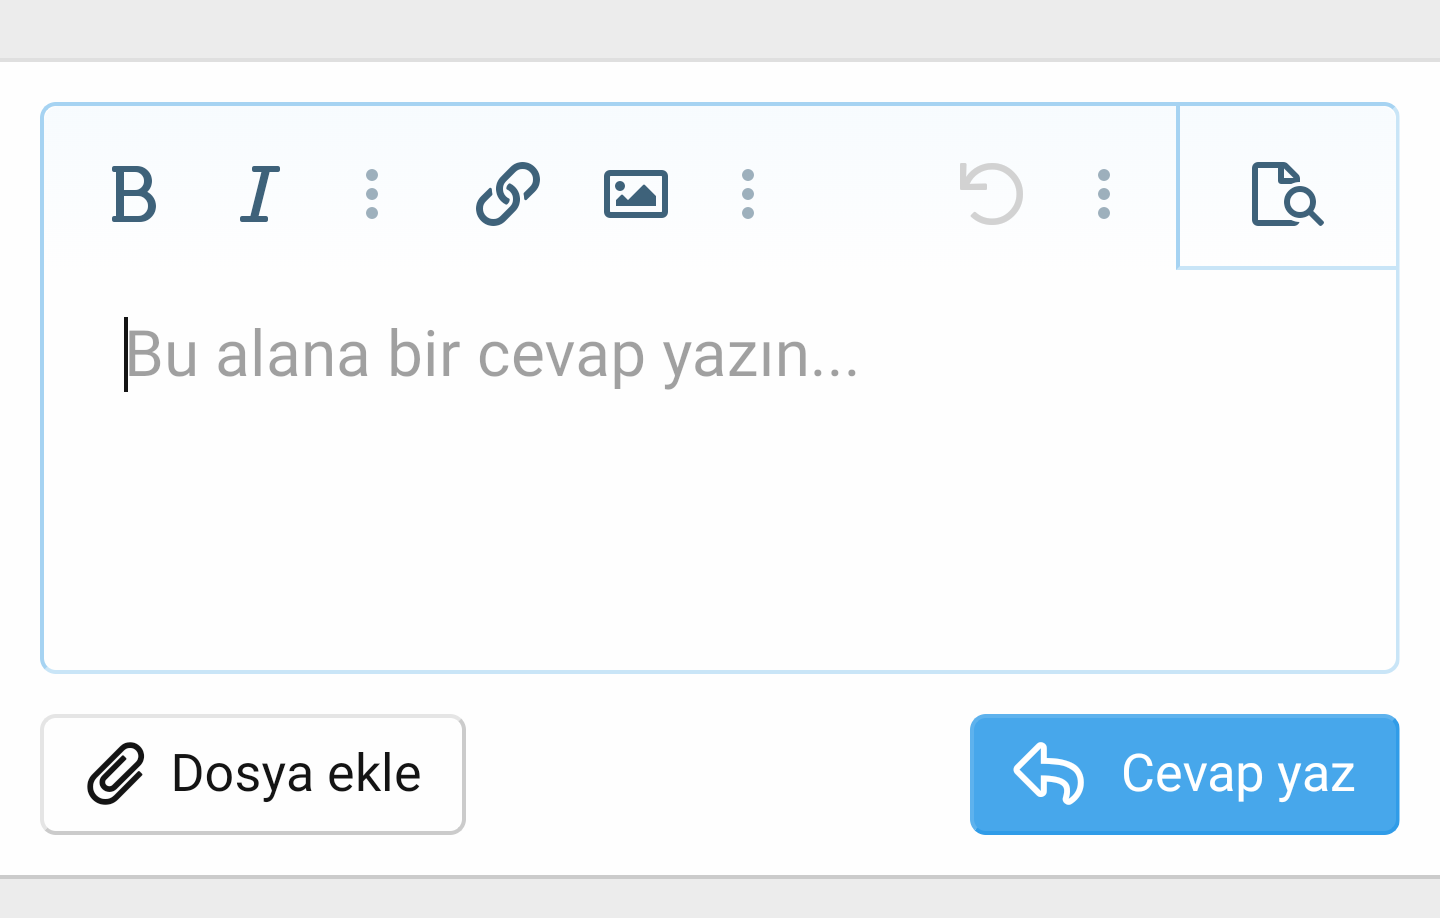Select the link tool in the toolbar

506,194
